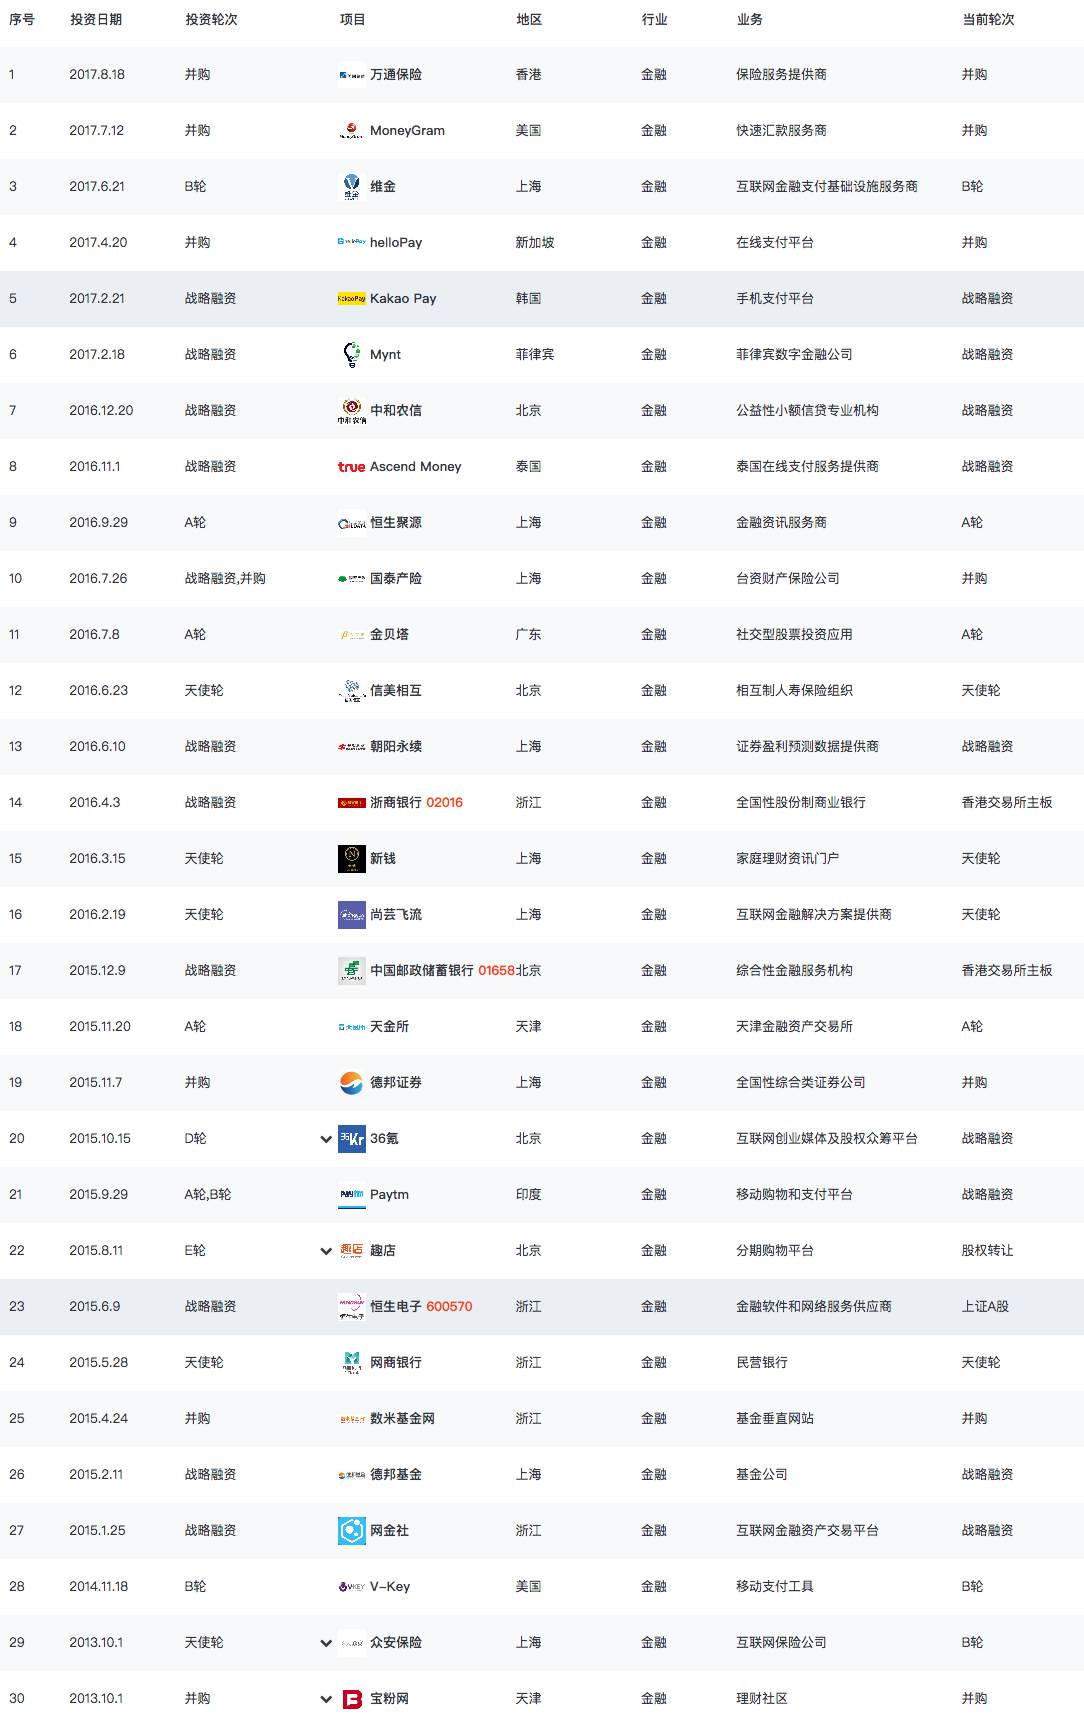Click the 恒生电子 logo icon
1084x1724 pixels.
tap(351, 1307)
